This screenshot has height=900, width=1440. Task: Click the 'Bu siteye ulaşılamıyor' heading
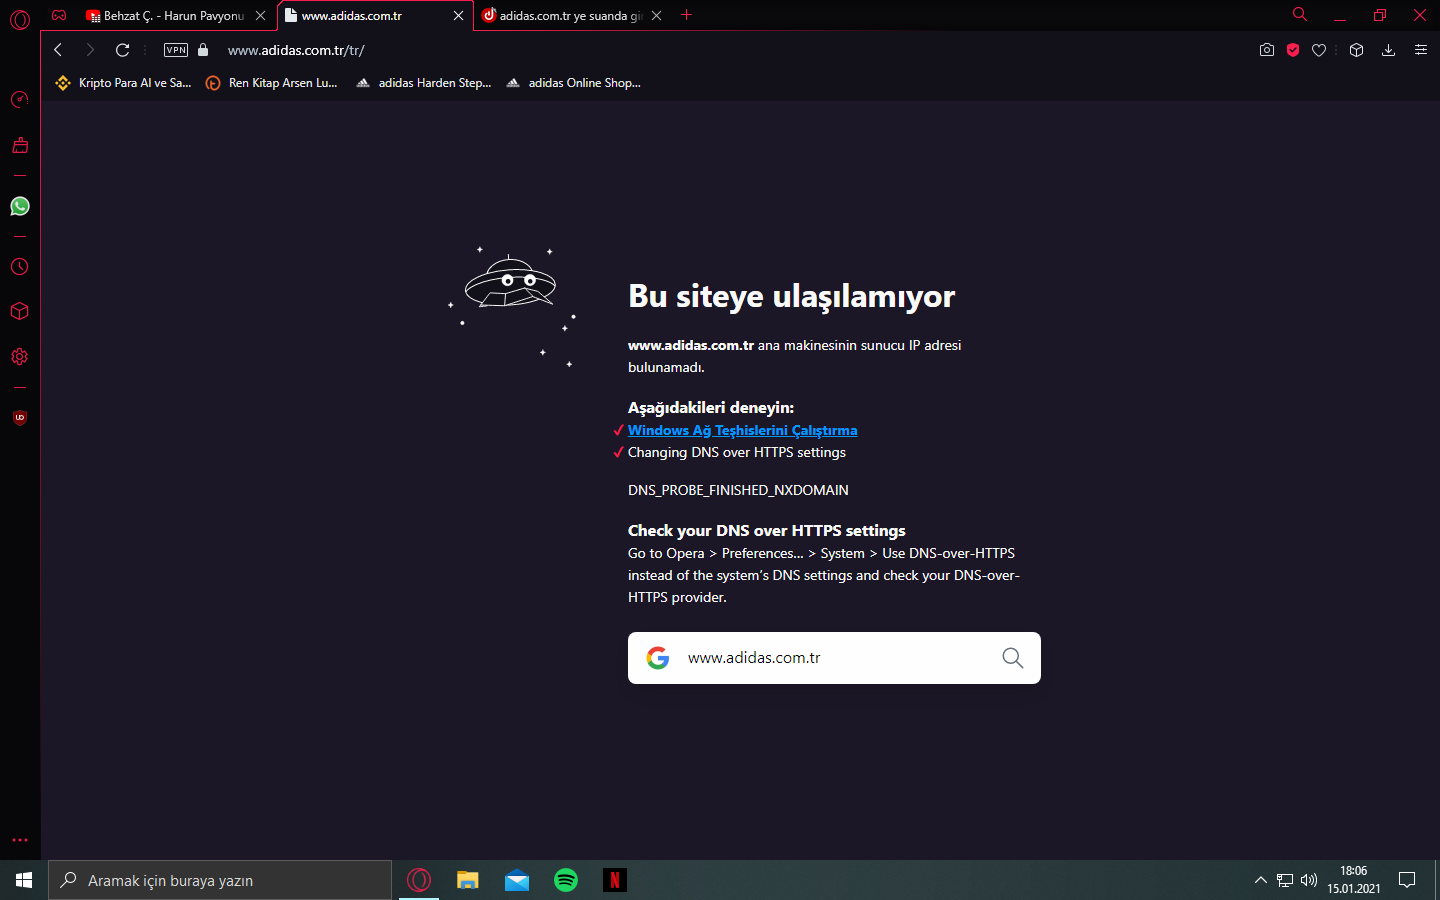791,296
